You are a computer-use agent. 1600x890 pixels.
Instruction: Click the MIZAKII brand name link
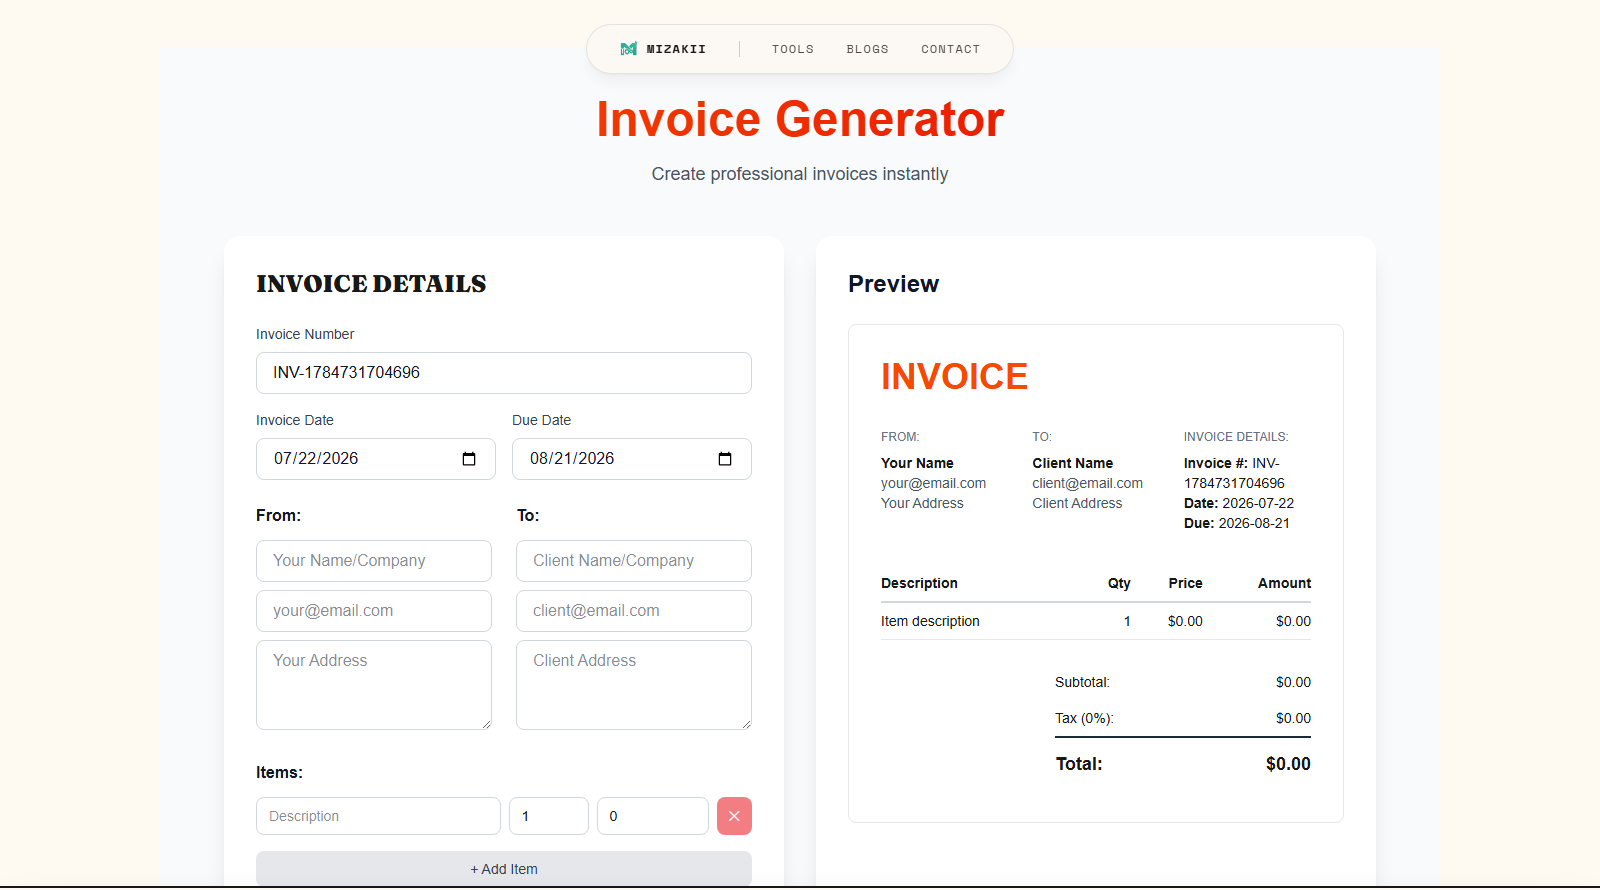pos(676,49)
